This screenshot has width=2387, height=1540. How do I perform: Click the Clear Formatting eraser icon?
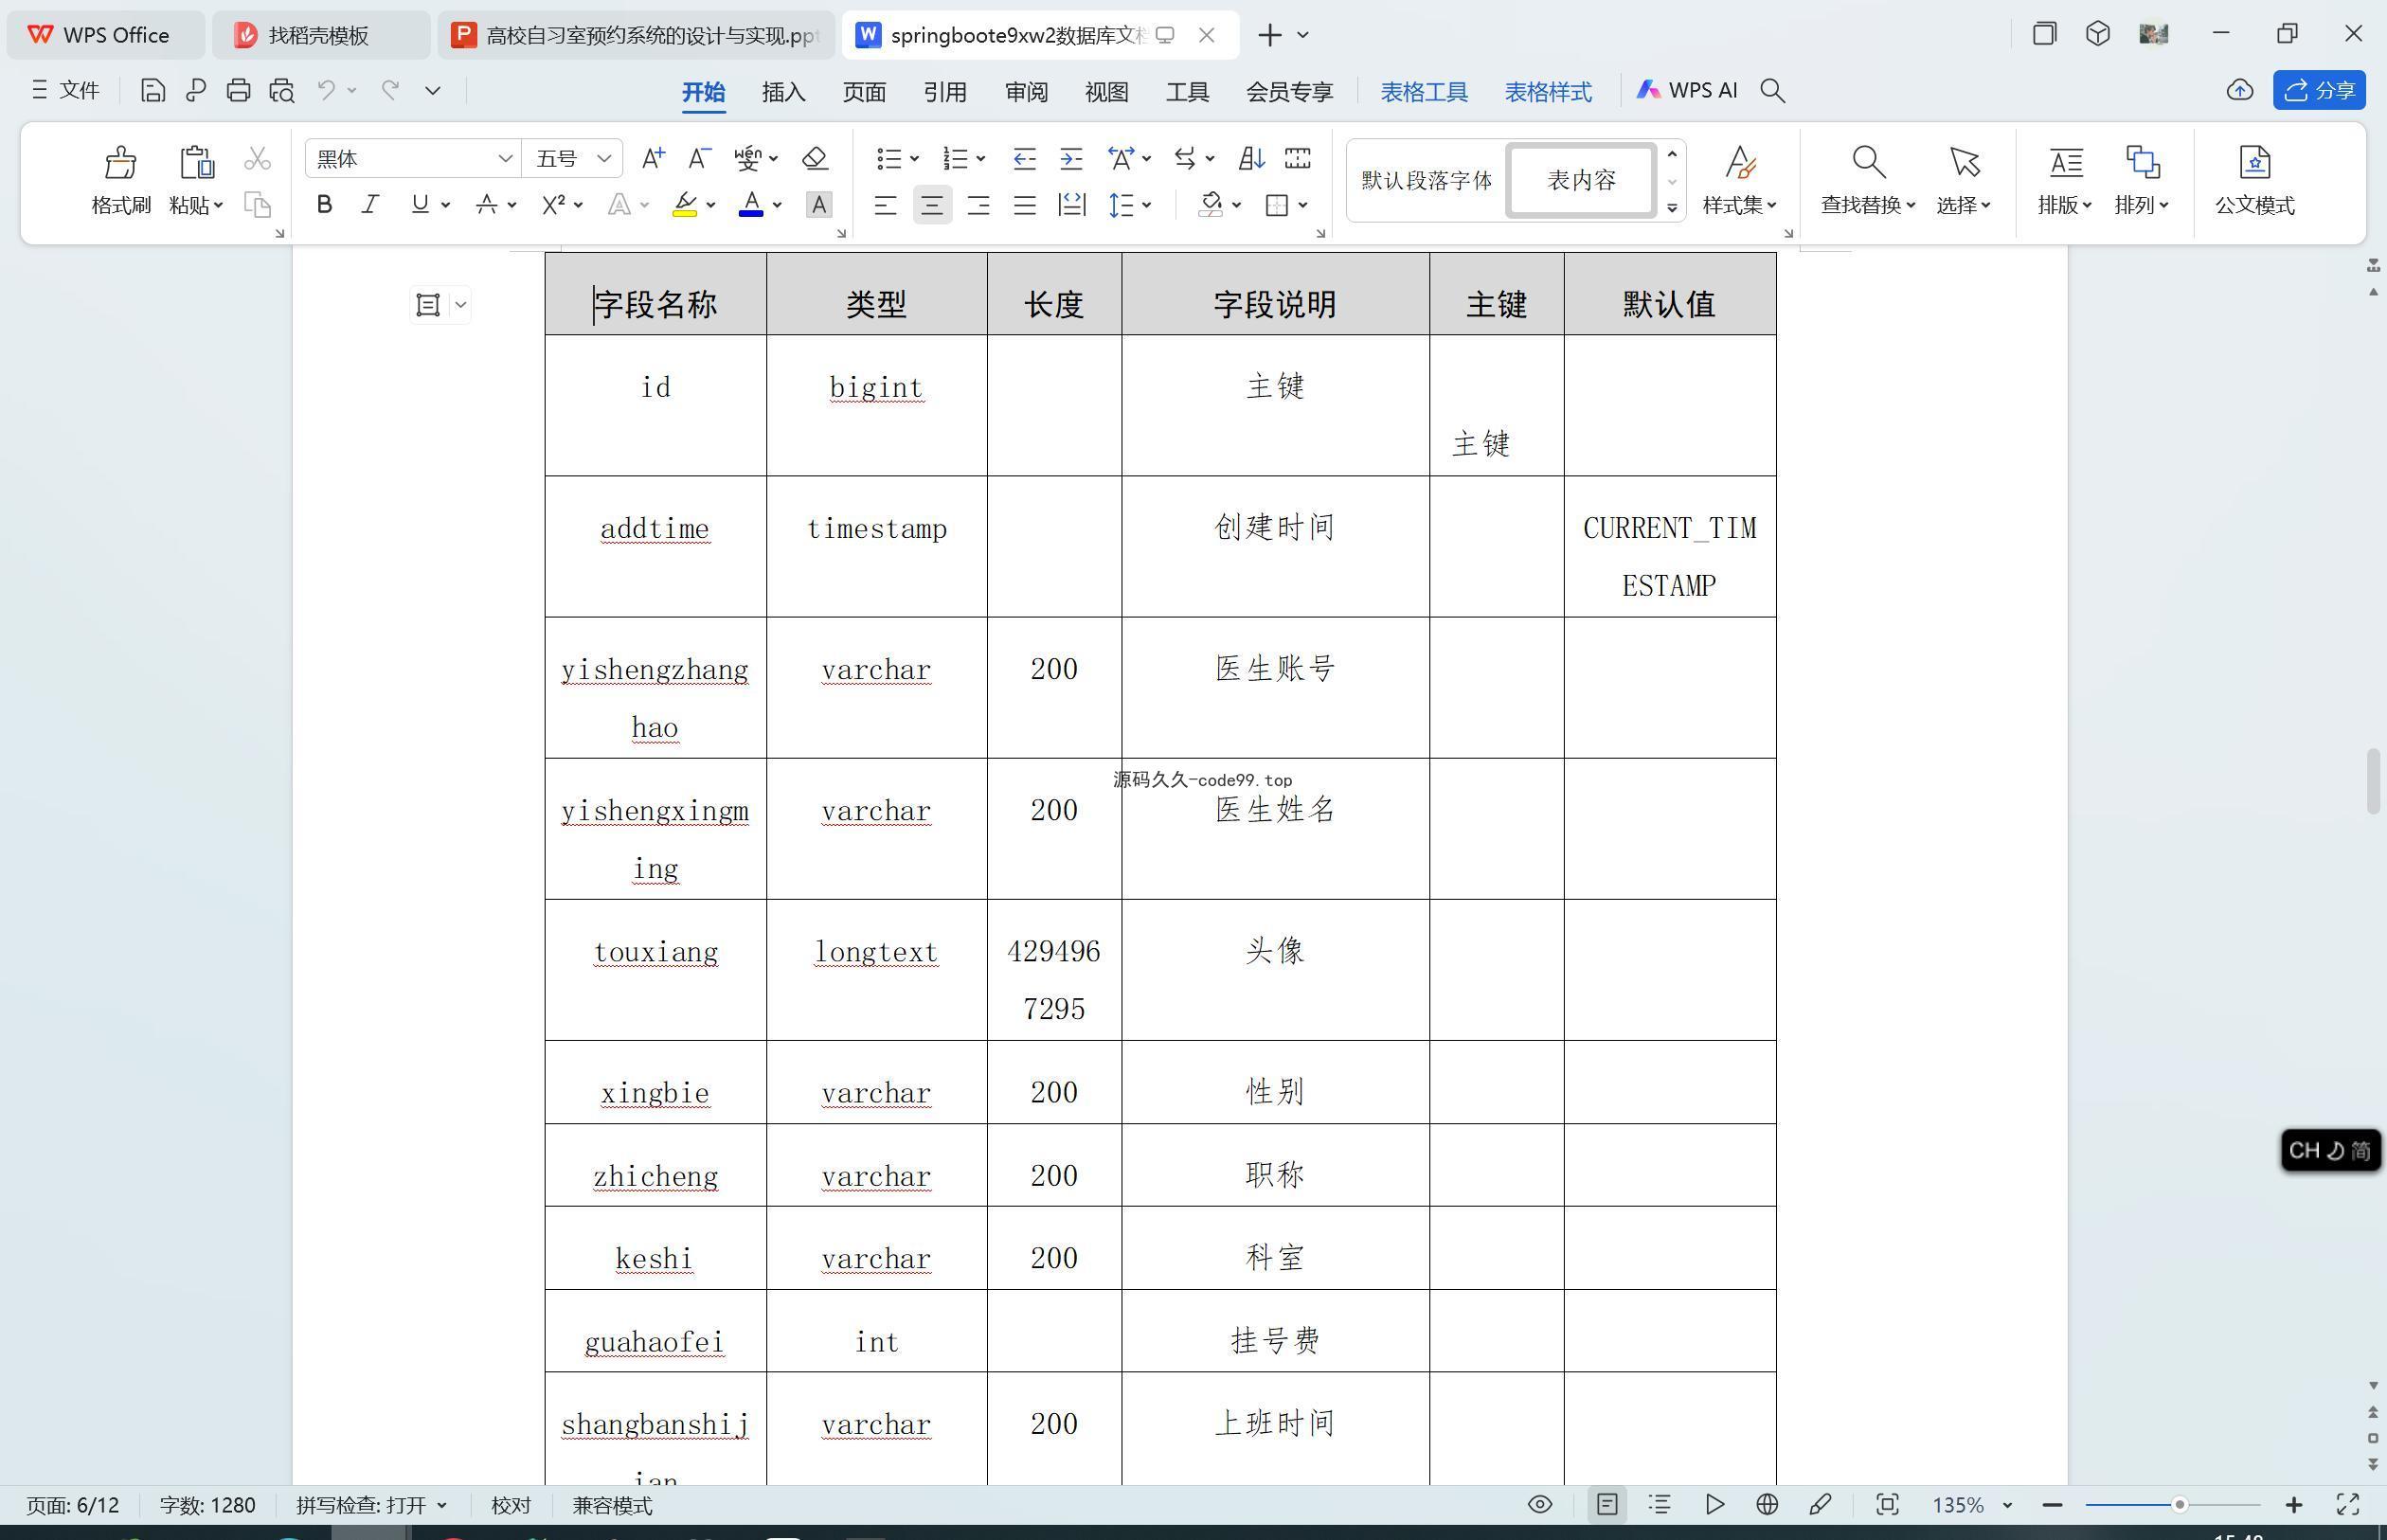coord(815,158)
